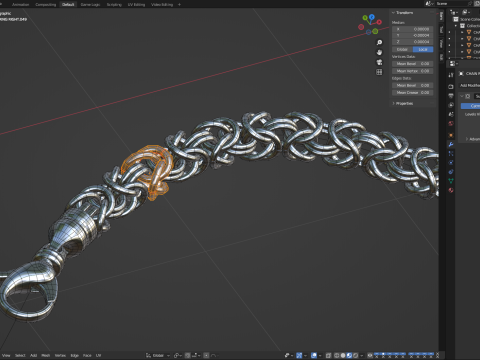Click the pan view hand icon
Screen dimensions: 480x360
pyautogui.click(x=379, y=52)
